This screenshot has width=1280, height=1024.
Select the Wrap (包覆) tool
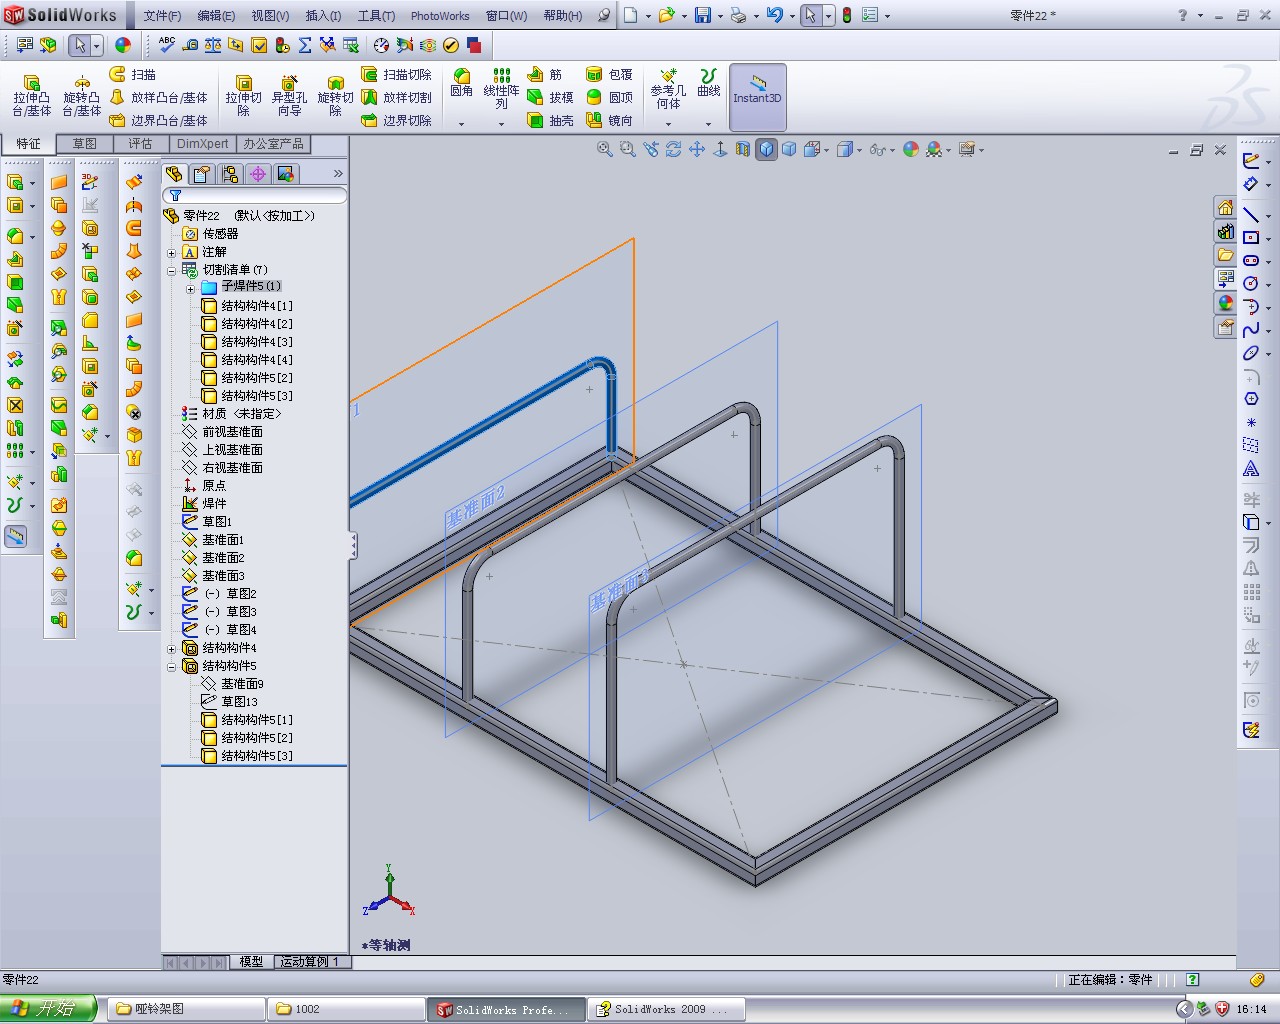[x=609, y=75]
